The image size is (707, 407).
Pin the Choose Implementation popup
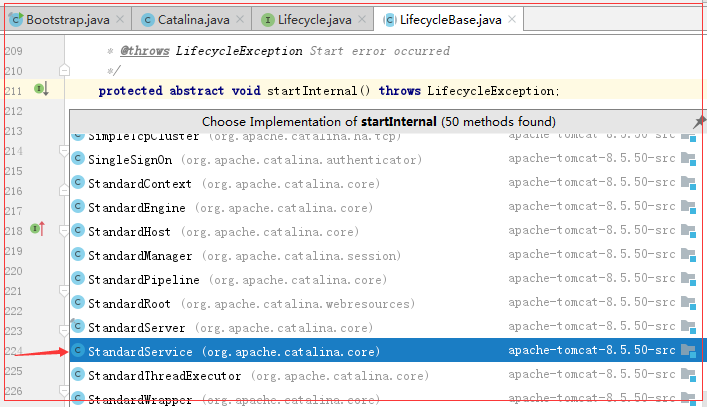coord(699,121)
